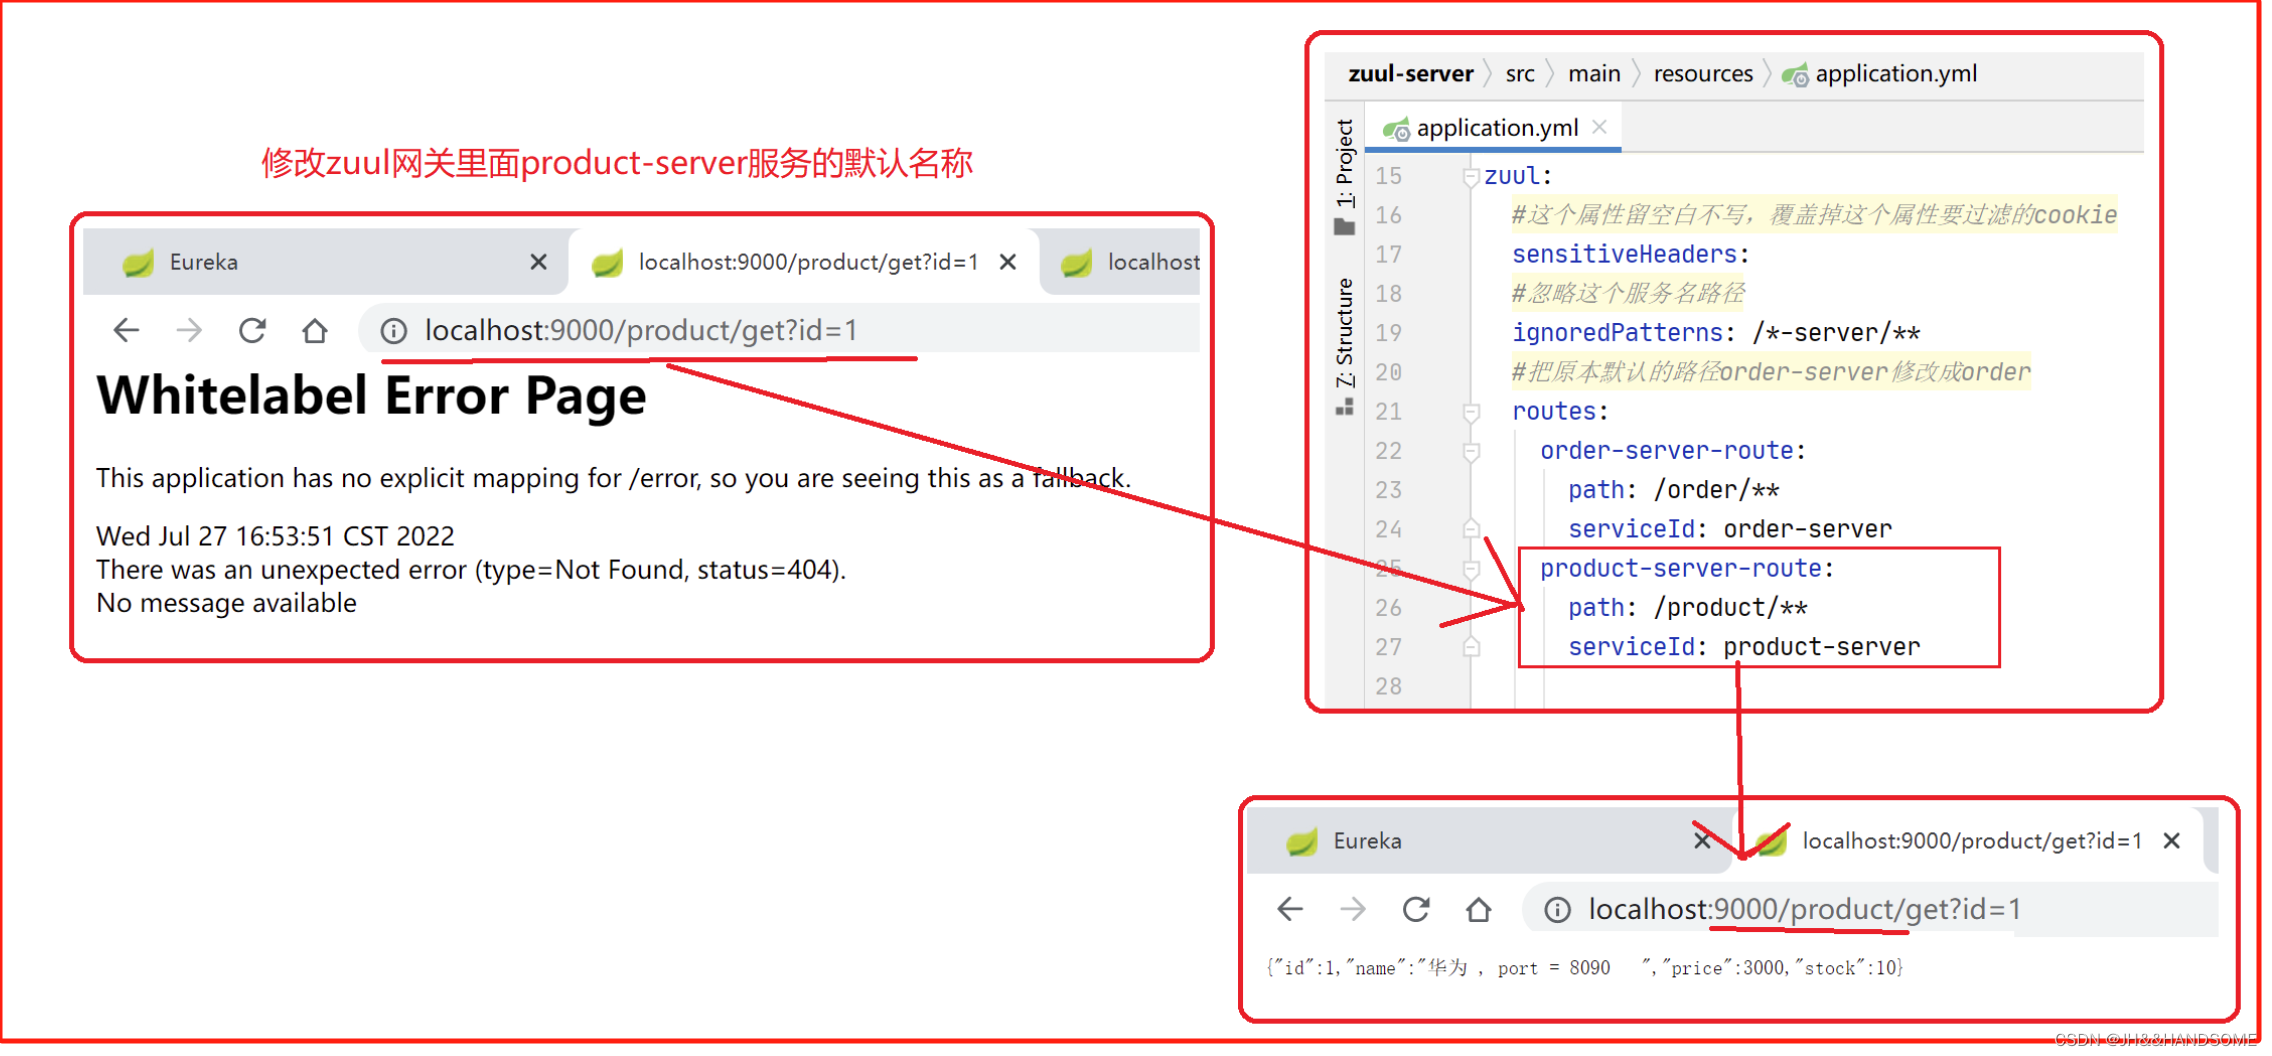Click leaf favicon on Eureka tab in JSON browser

(1302, 842)
